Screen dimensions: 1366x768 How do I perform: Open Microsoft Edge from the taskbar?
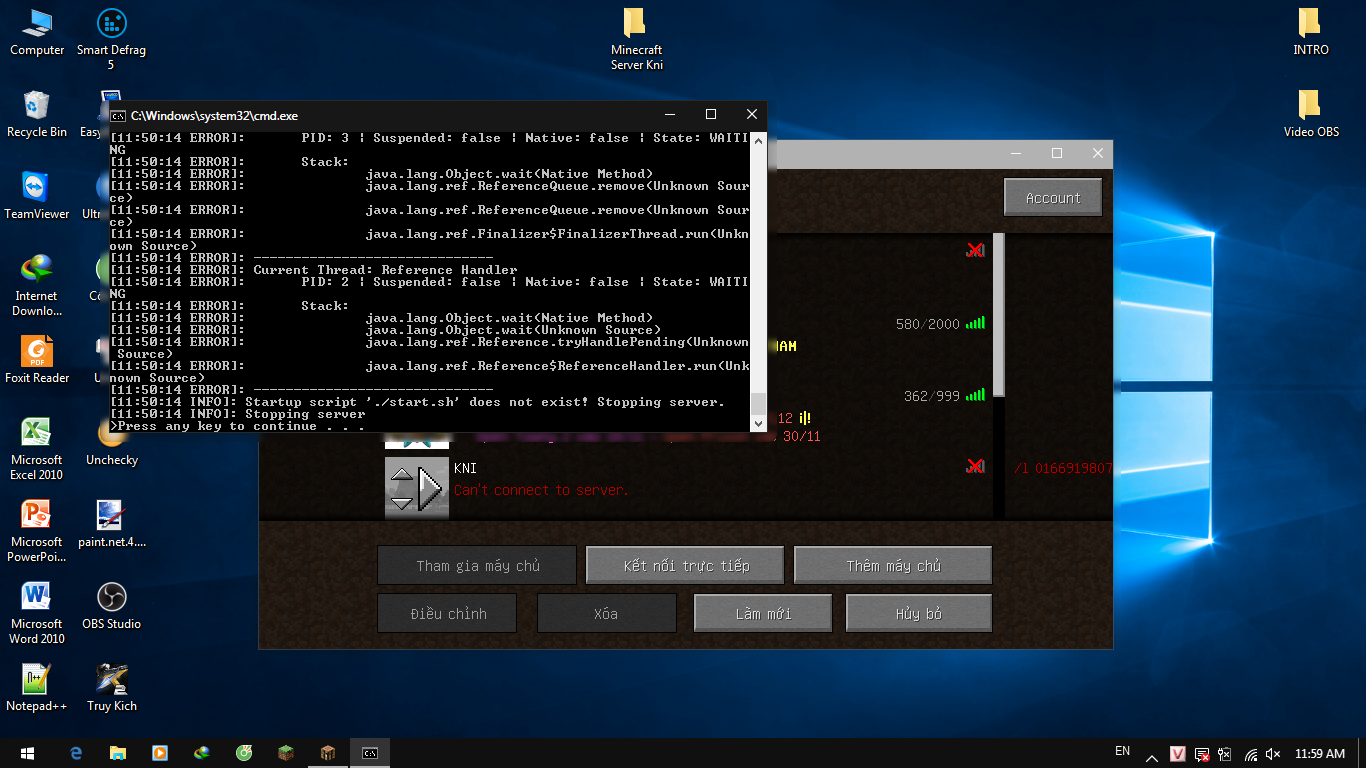(76, 753)
